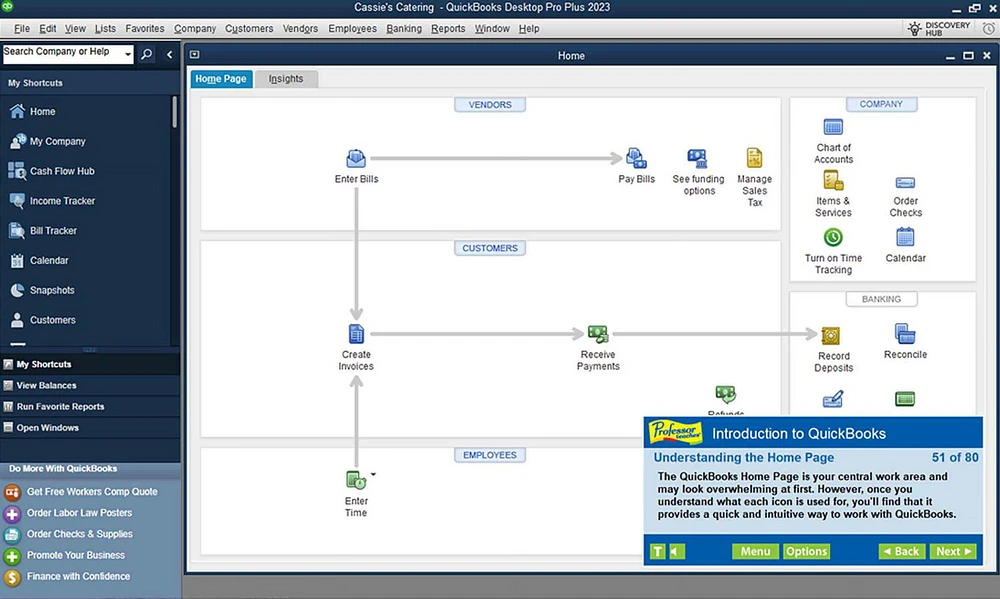Select Run Favorite Reports in the sidebar

click(90, 406)
